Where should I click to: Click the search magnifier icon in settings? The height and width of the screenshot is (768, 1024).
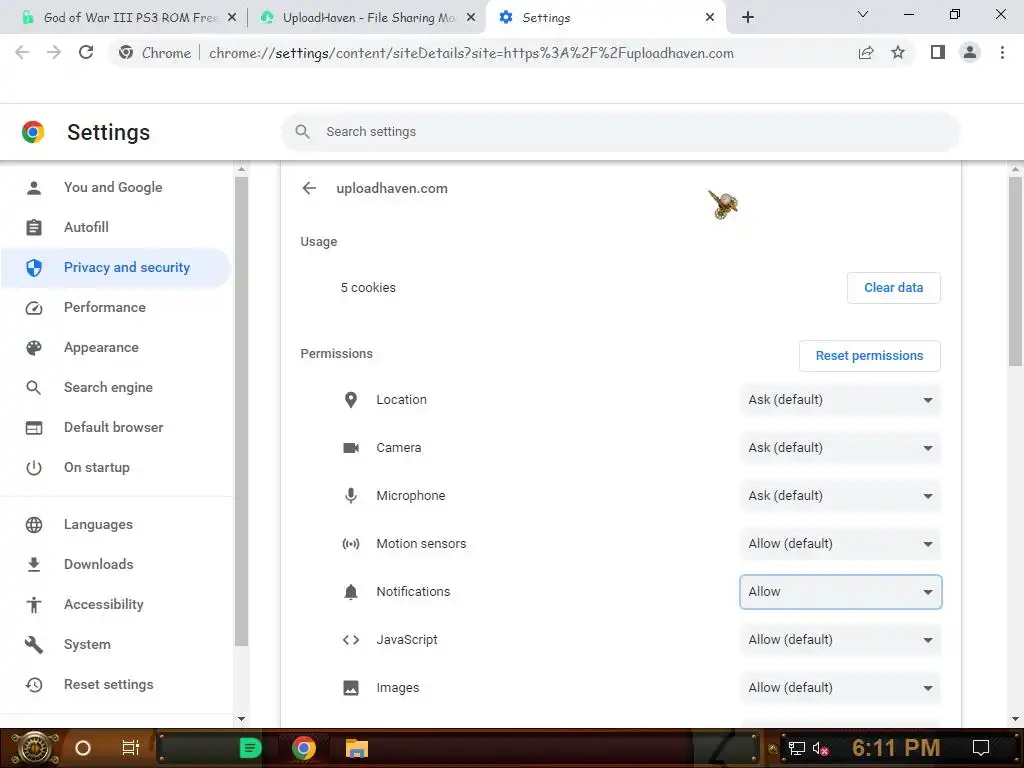302,132
